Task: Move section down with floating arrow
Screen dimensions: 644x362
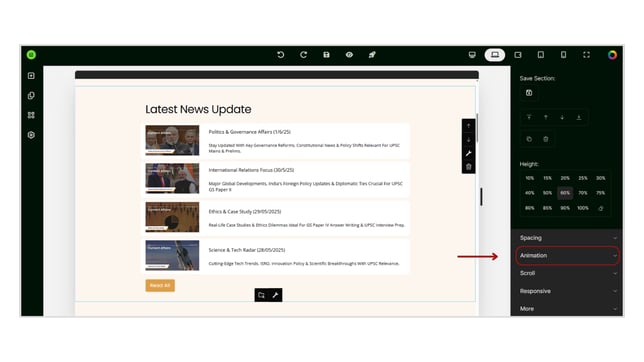Action: pyautogui.click(x=469, y=140)
